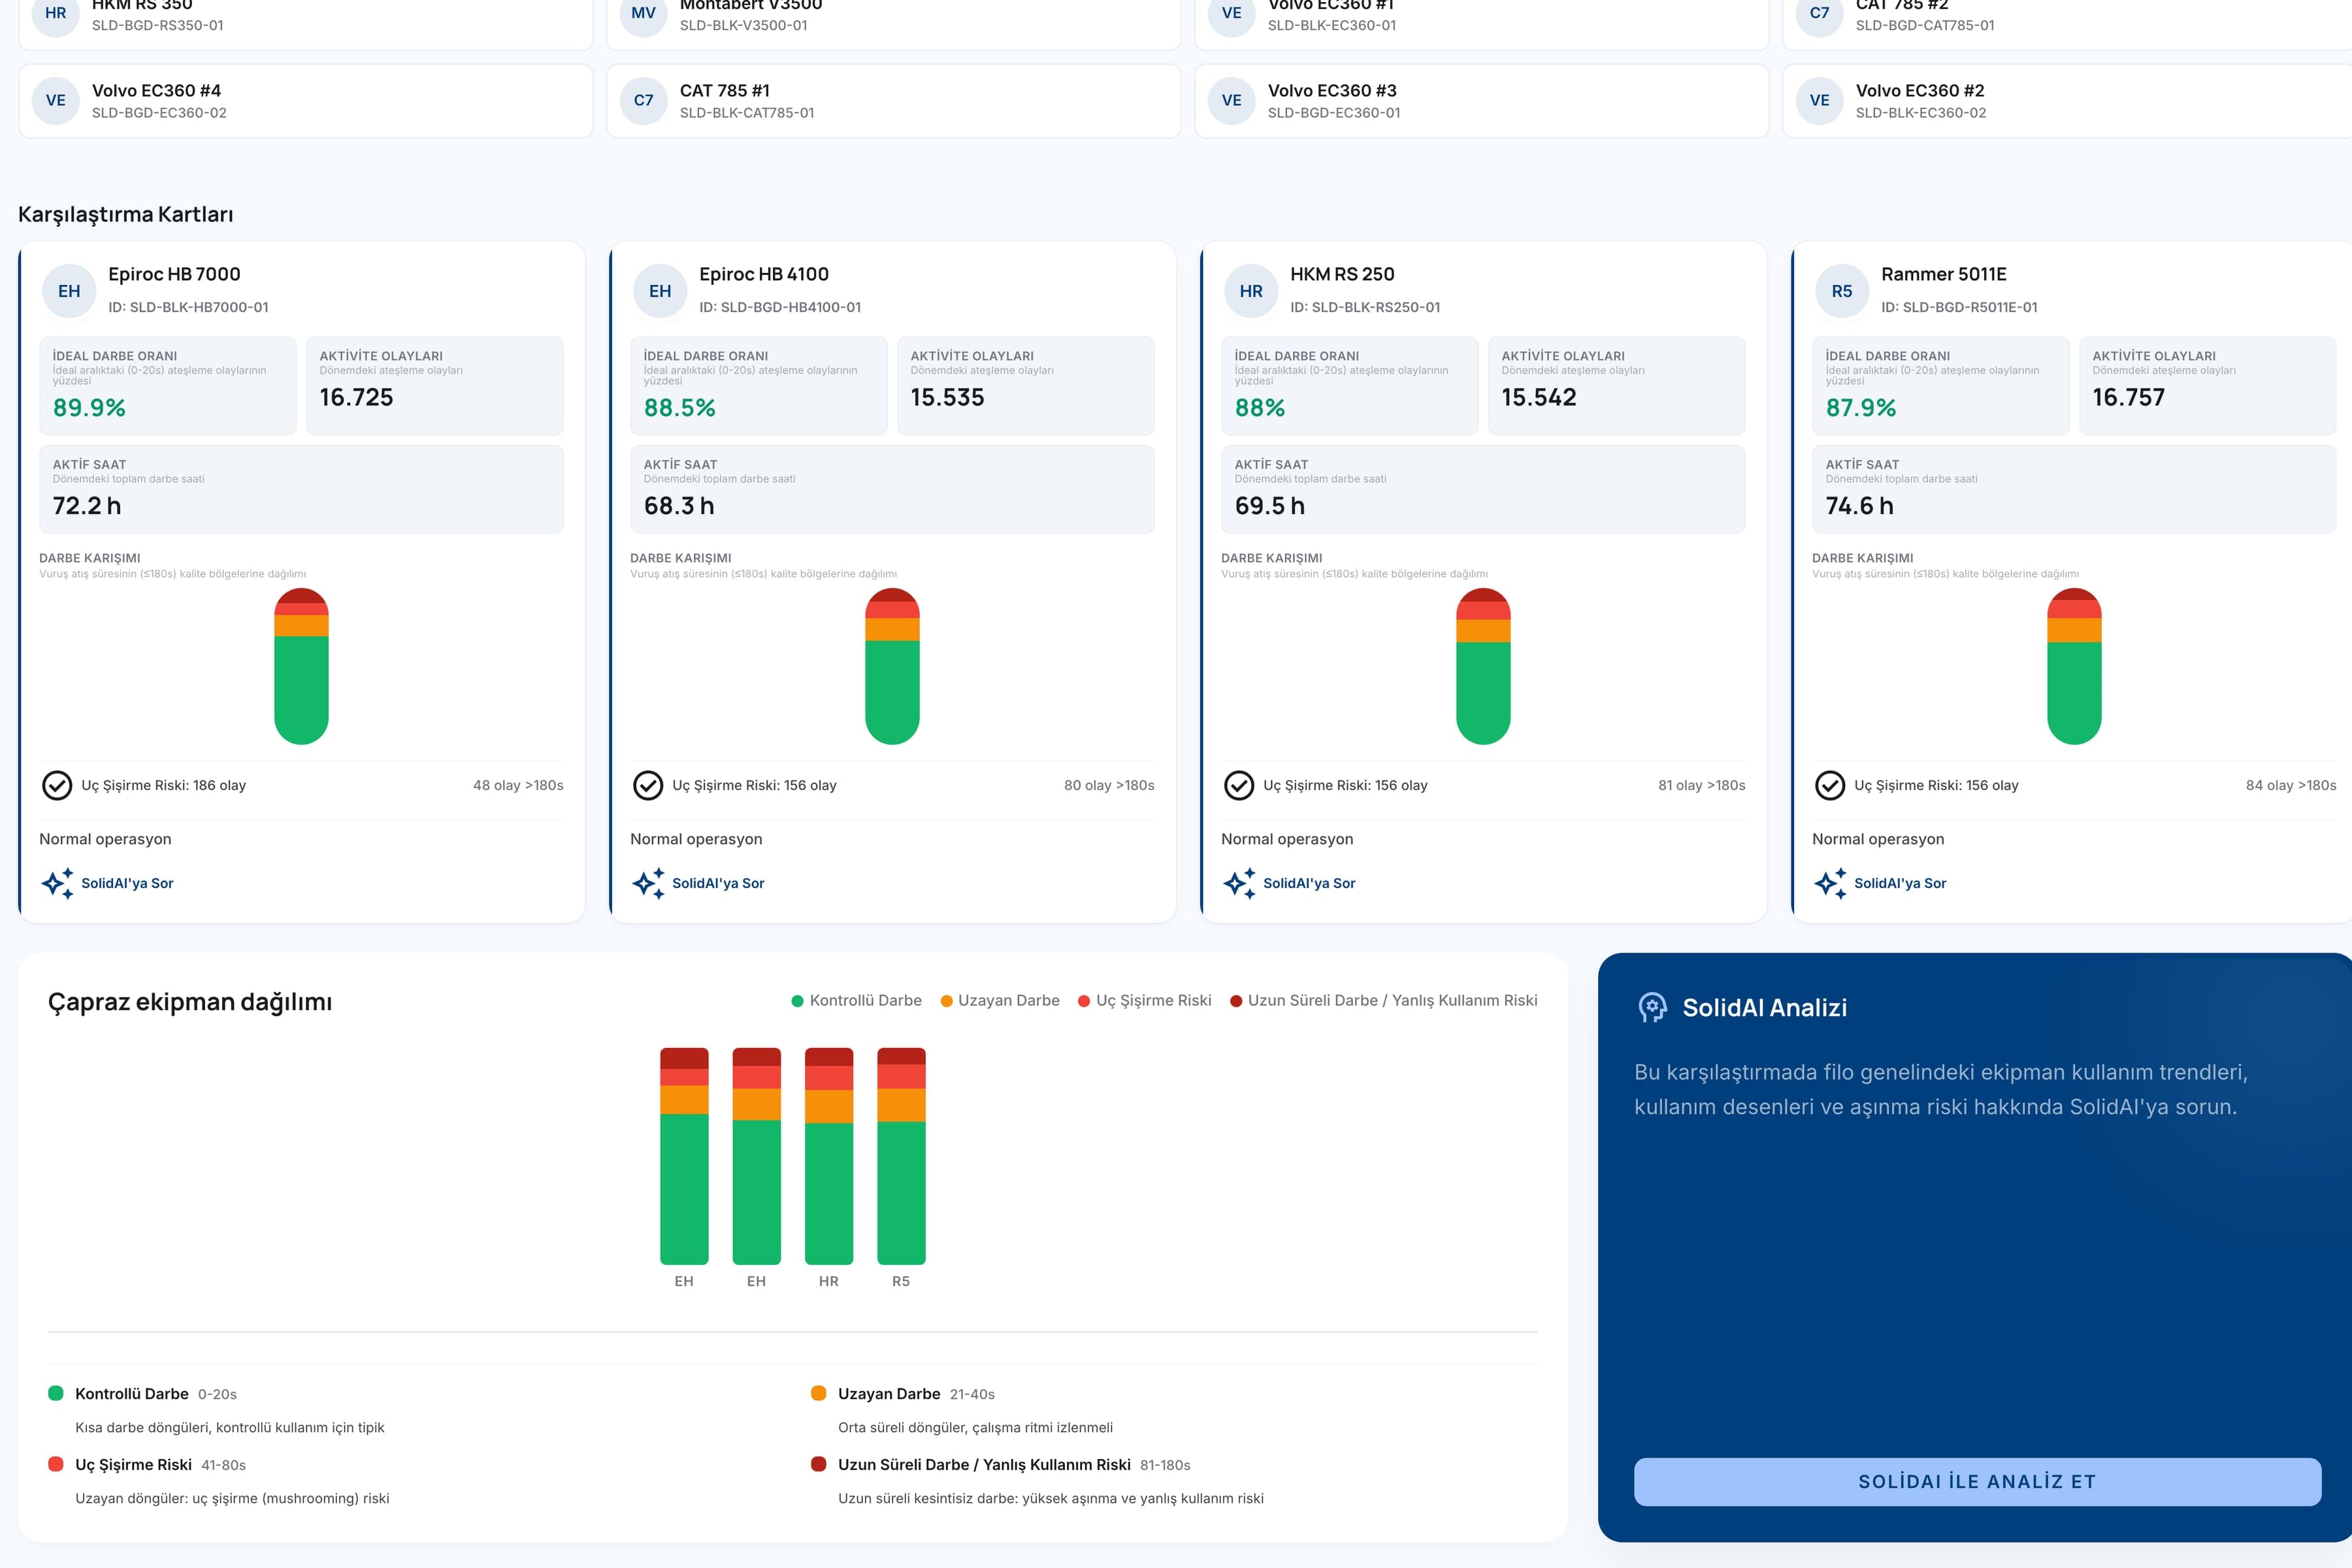Click the 16.757 activity events value
The width and height of the screenshot is (2352, 1568).
(x=2128, y=398)
